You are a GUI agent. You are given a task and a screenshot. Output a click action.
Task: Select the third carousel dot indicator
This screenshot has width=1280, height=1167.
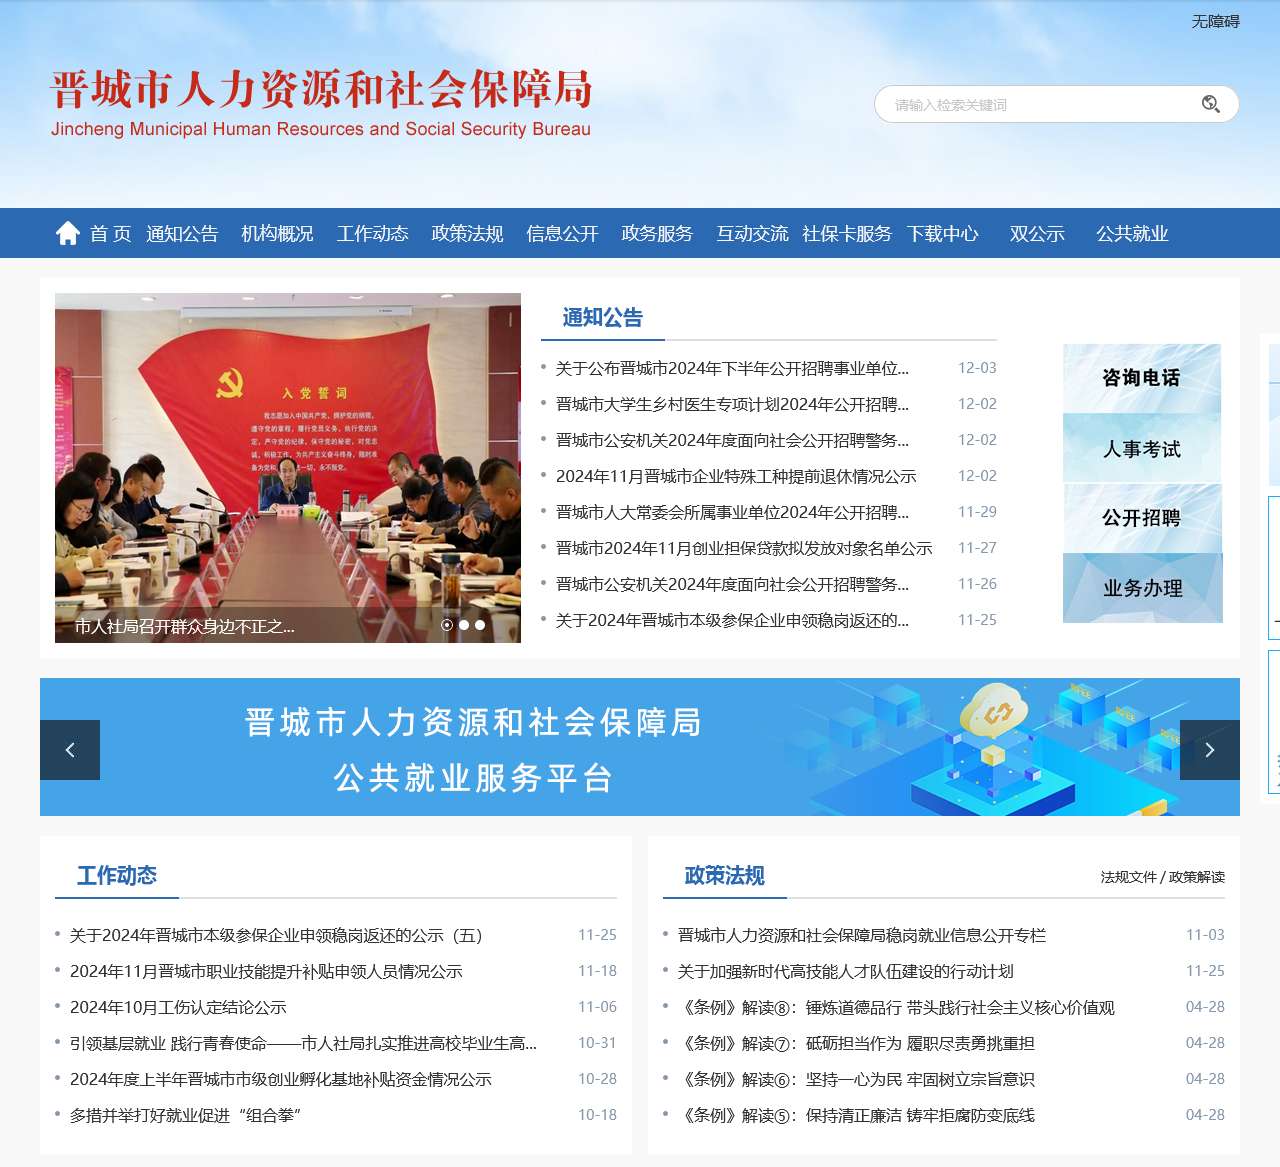480,625
